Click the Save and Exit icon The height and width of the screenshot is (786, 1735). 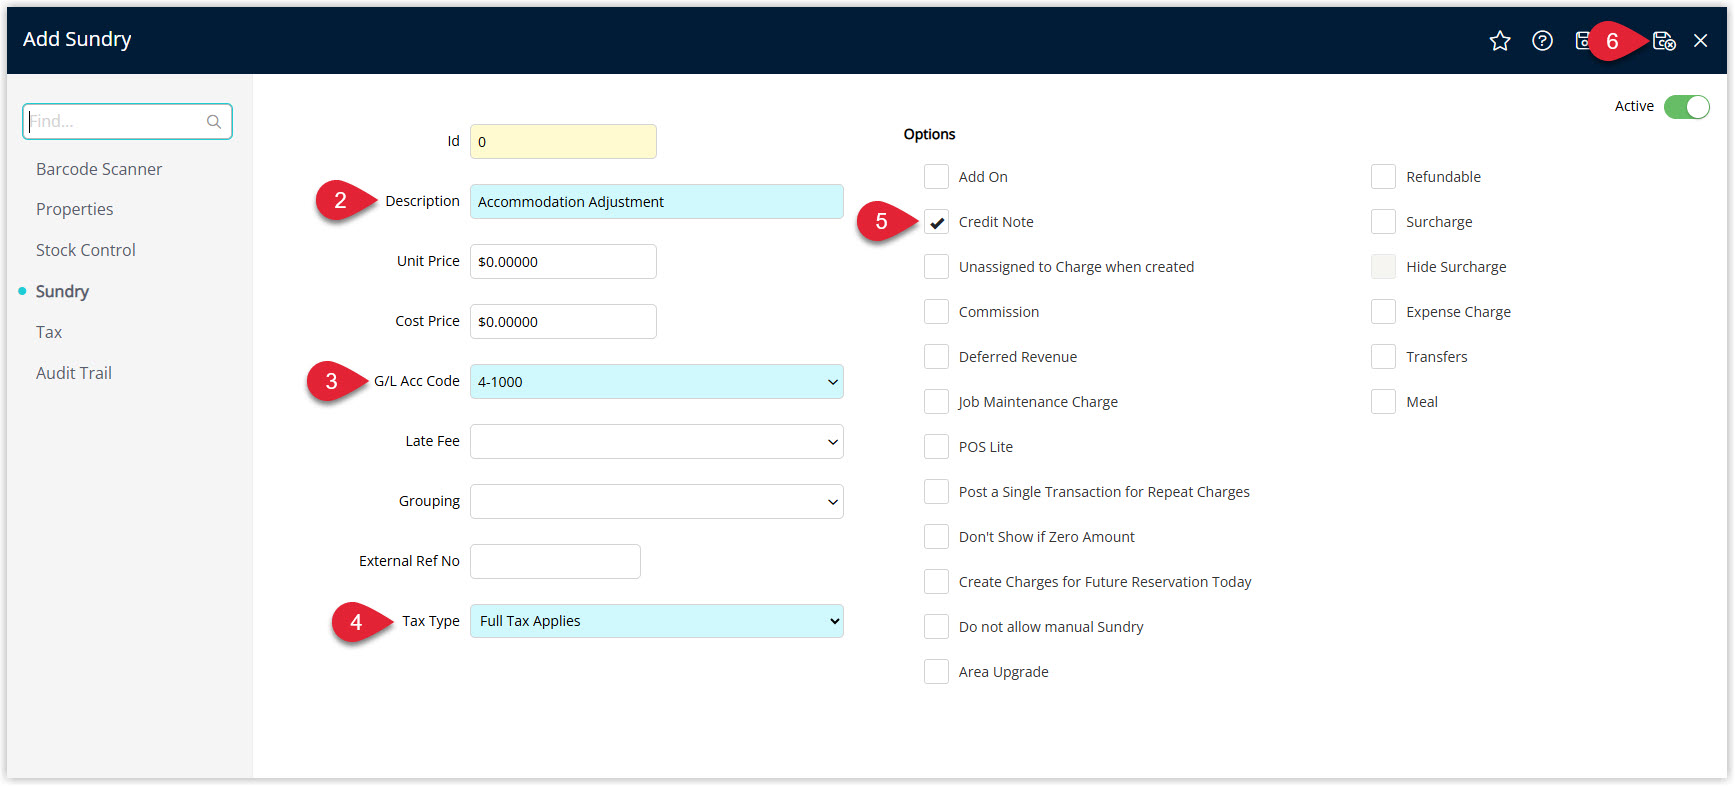(x=1664, y=41)
